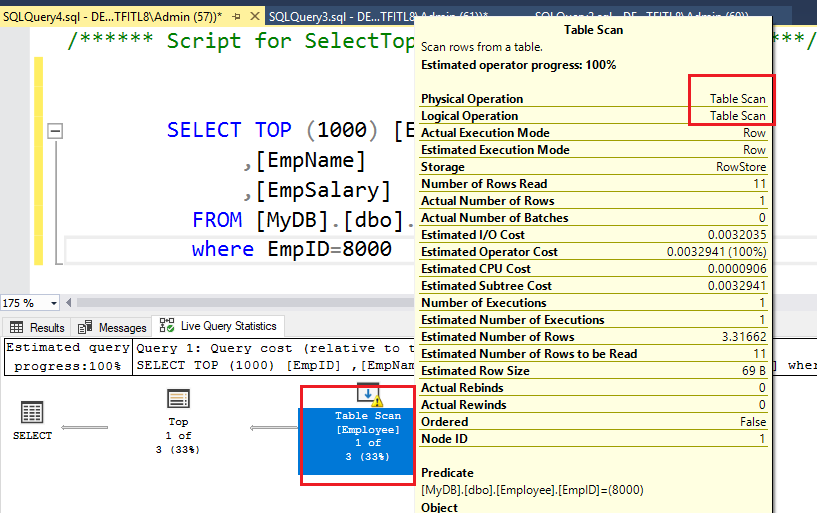Click the 'Estimated Number of Rows to be Read' row
Screen dimensions: 817x513
coord(593,354)
